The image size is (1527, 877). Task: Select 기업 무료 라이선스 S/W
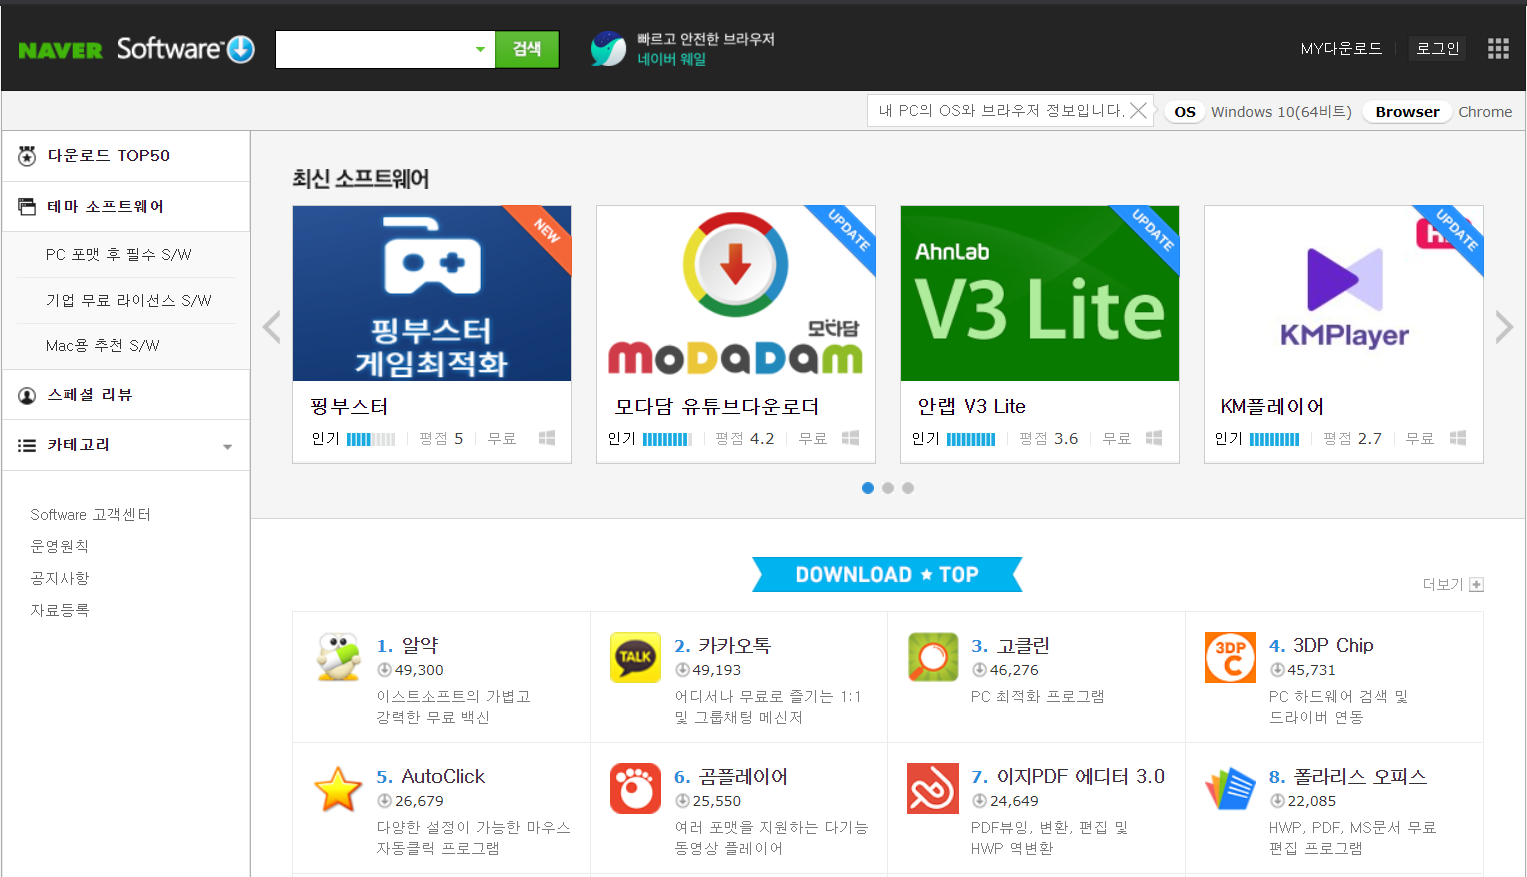(x=129, y=301)
